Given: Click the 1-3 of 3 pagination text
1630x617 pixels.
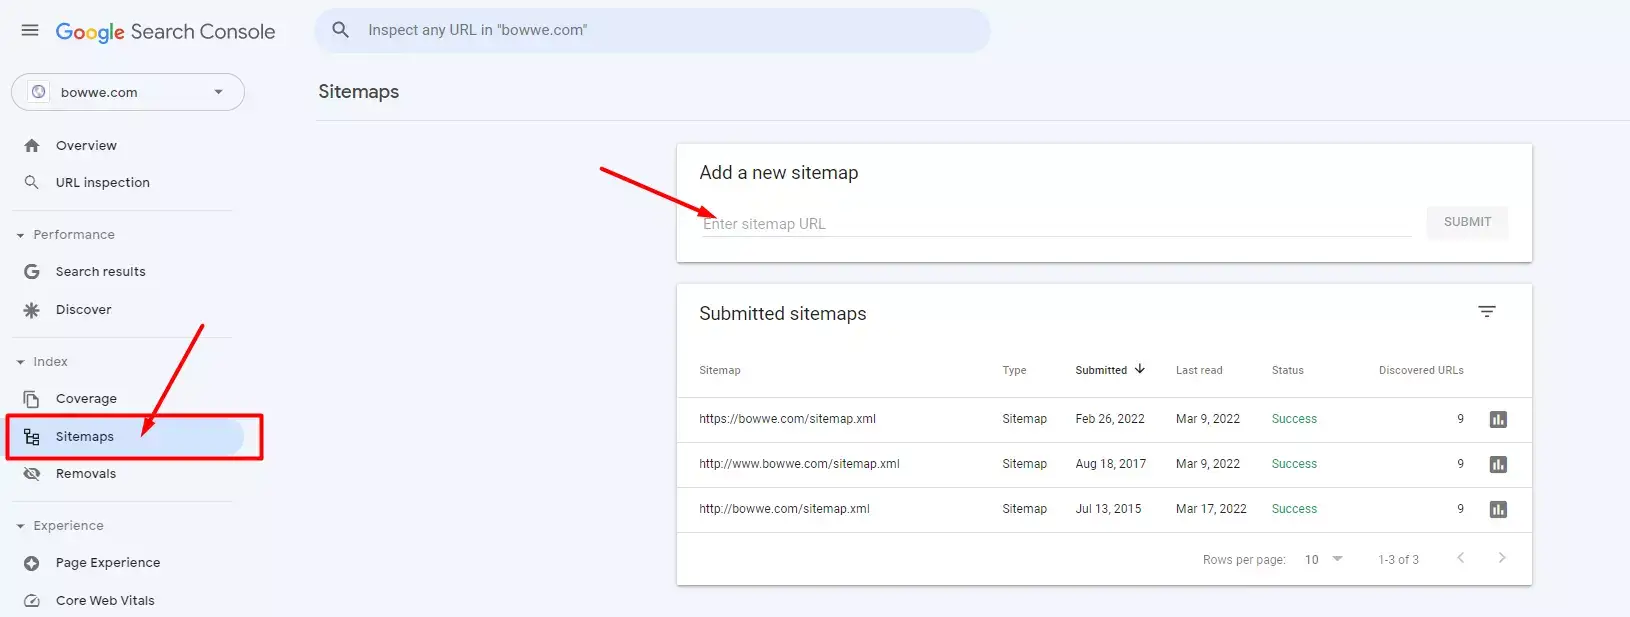Looking at the screenshot, I should point(1398,560).
